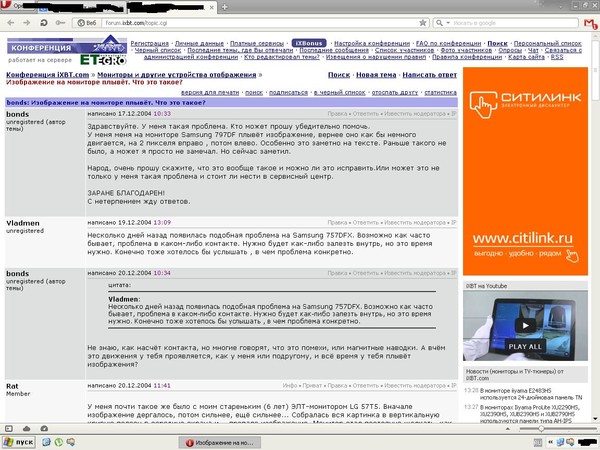The image size is (600, 450).
Task: Click the Конференция logo banner
Action: pos(67,45)
